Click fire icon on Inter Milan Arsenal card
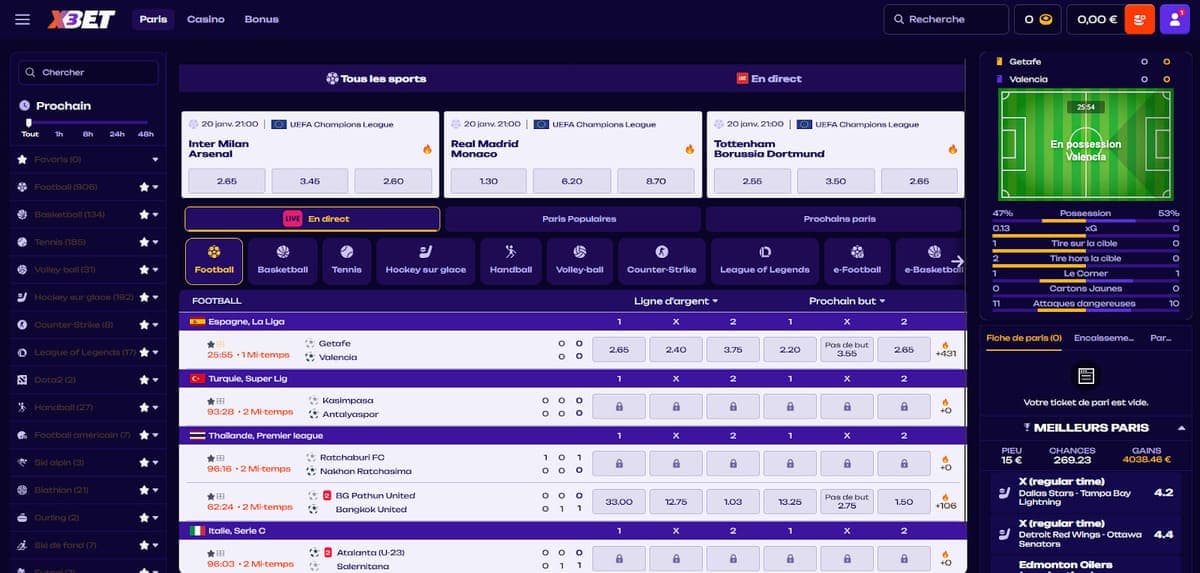 point(427,149)
